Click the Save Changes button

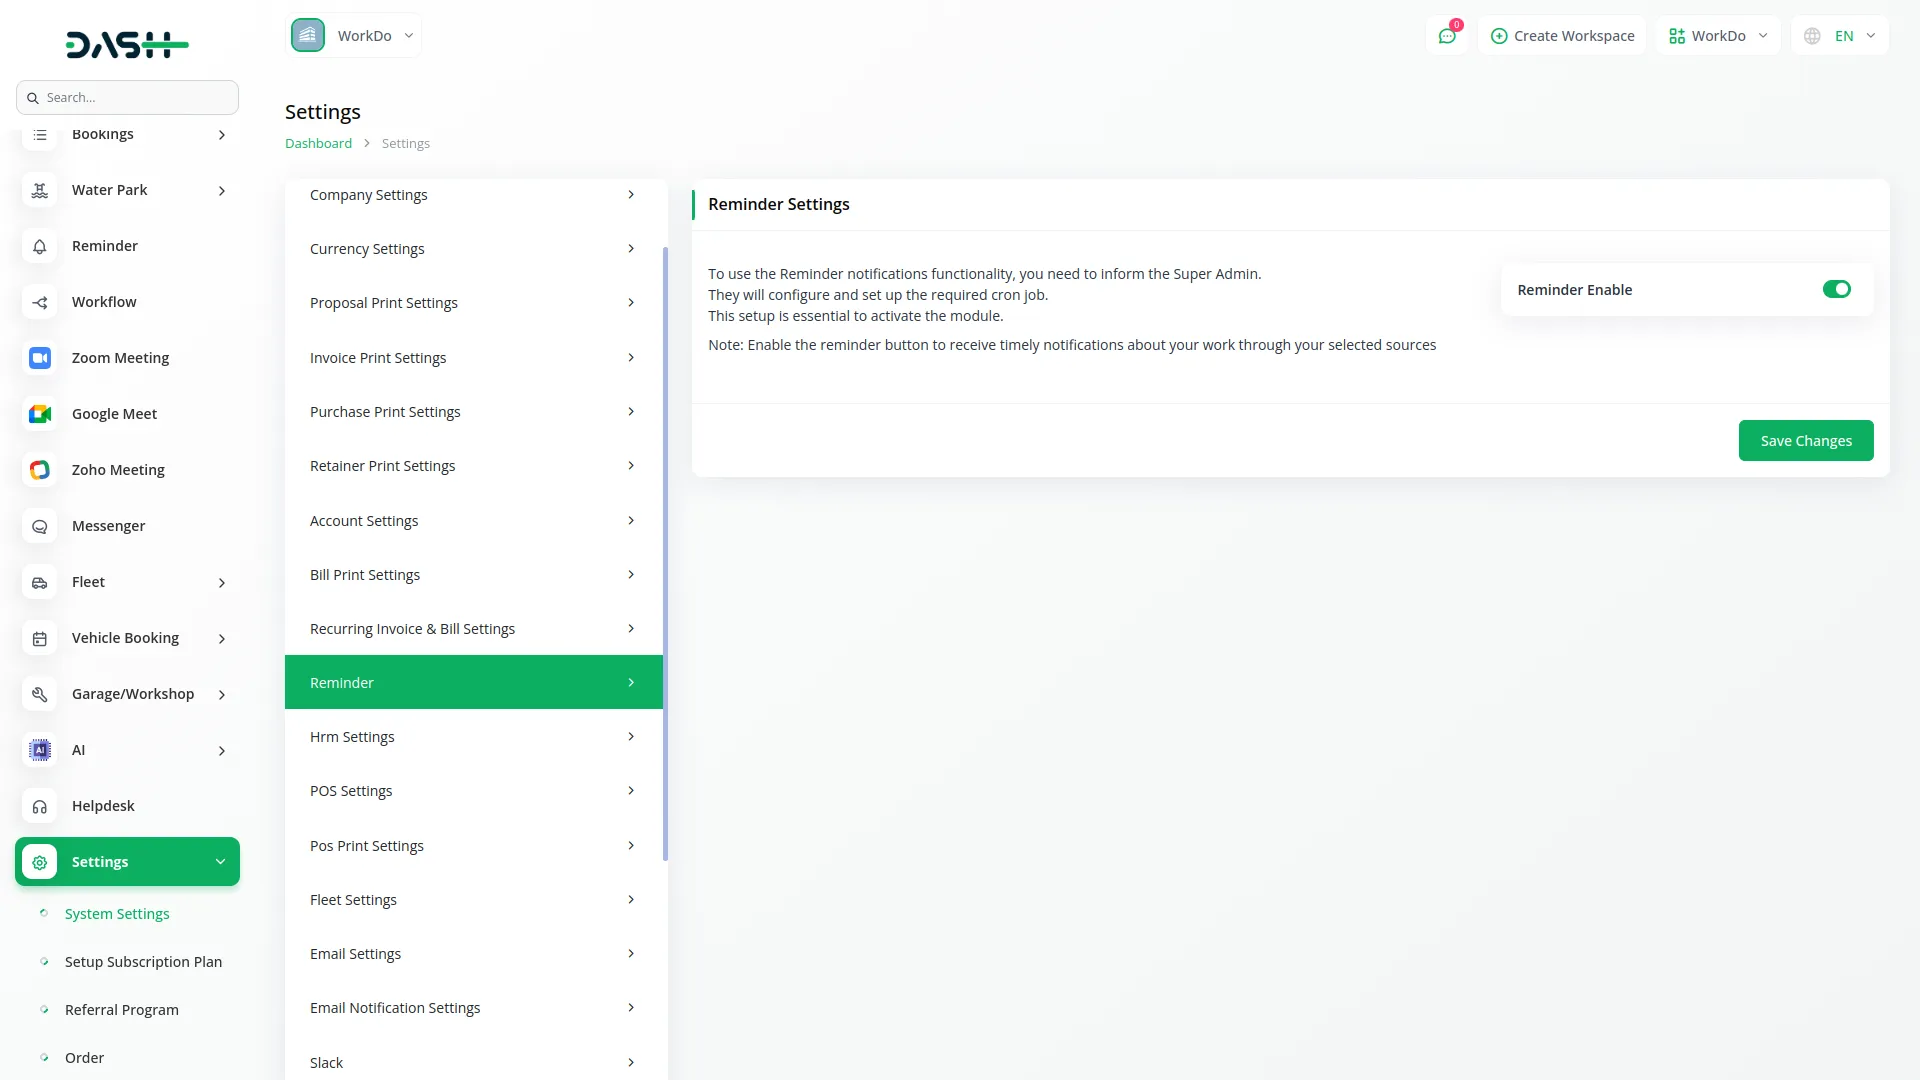1805,441
